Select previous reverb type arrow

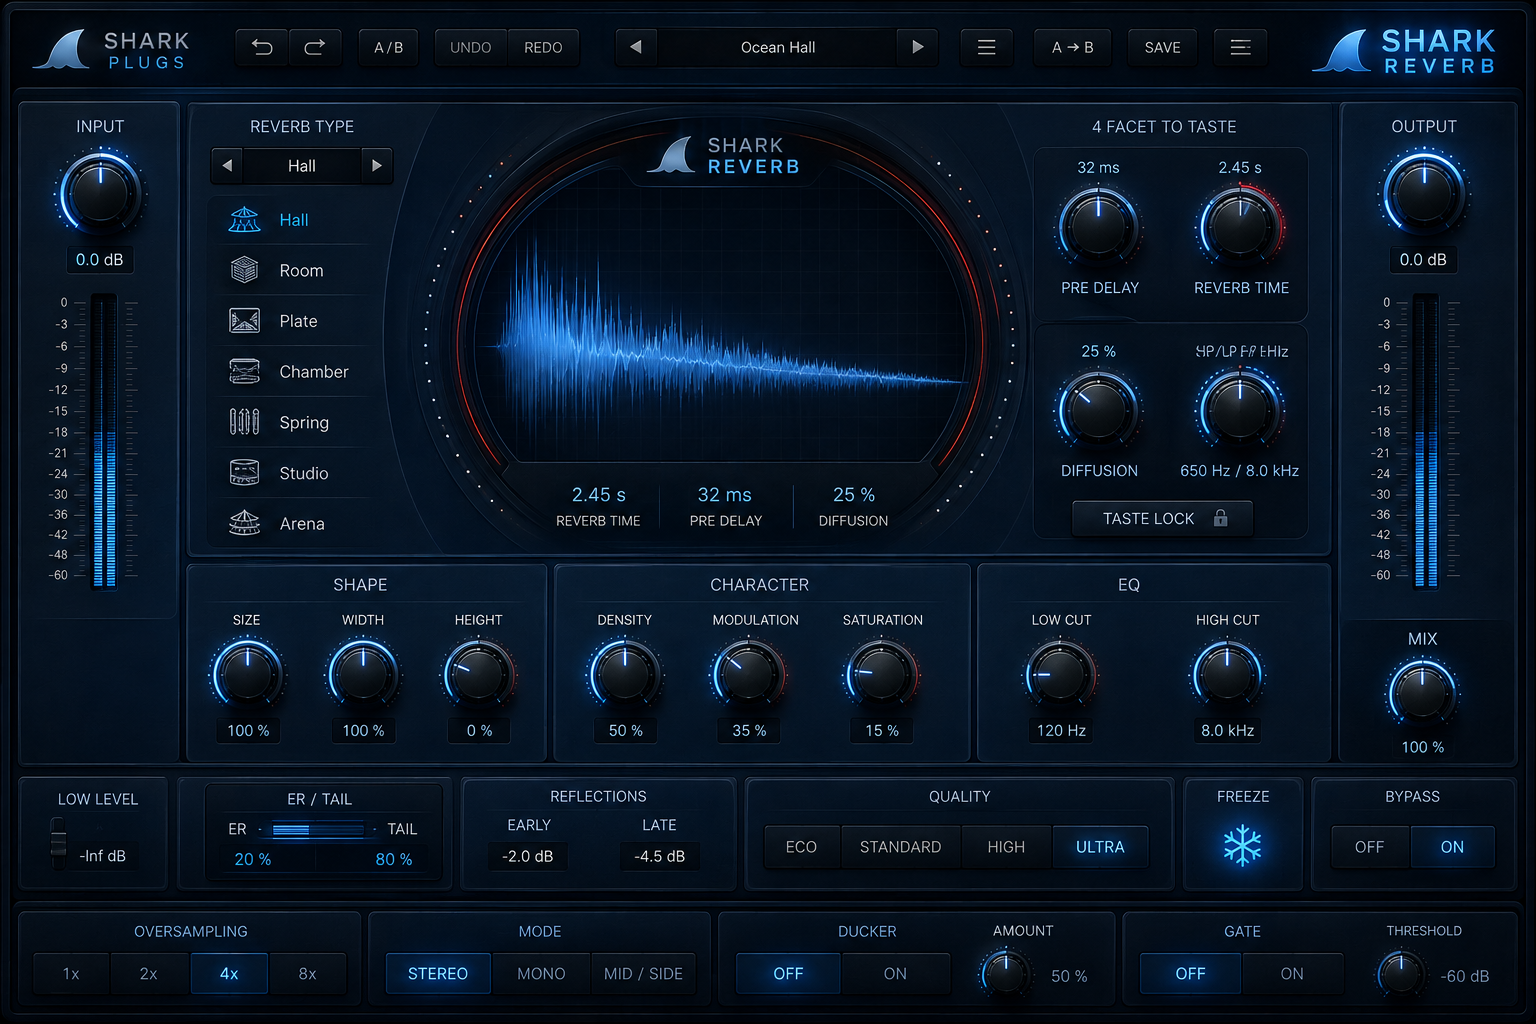[x=227, y=166]
